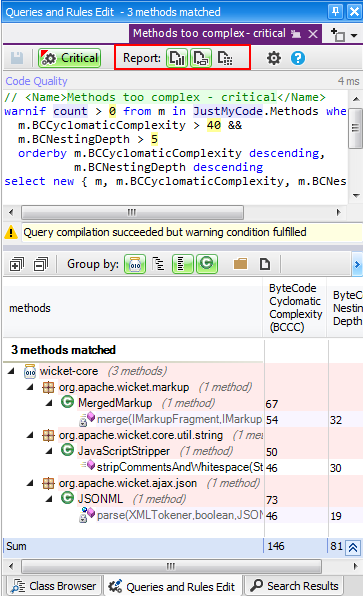Viewport: 363px width, 596px height.
Task: Switch to the Class Browser tab
Action: 54,586
